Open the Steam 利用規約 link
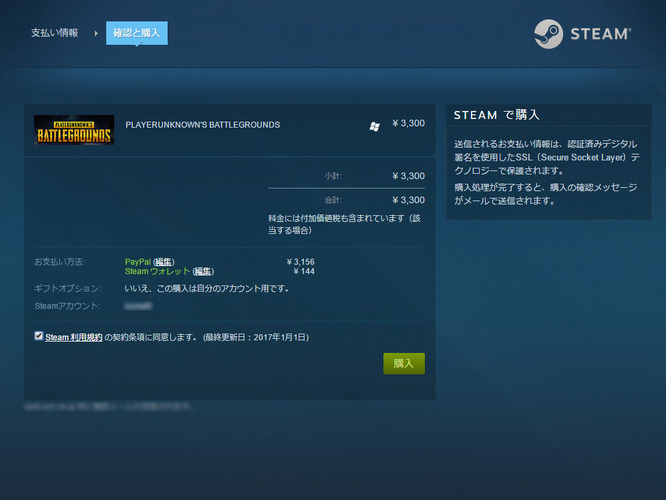Image resolution: width=666 pixels, height=500 pixels. [x=73, y=337]
